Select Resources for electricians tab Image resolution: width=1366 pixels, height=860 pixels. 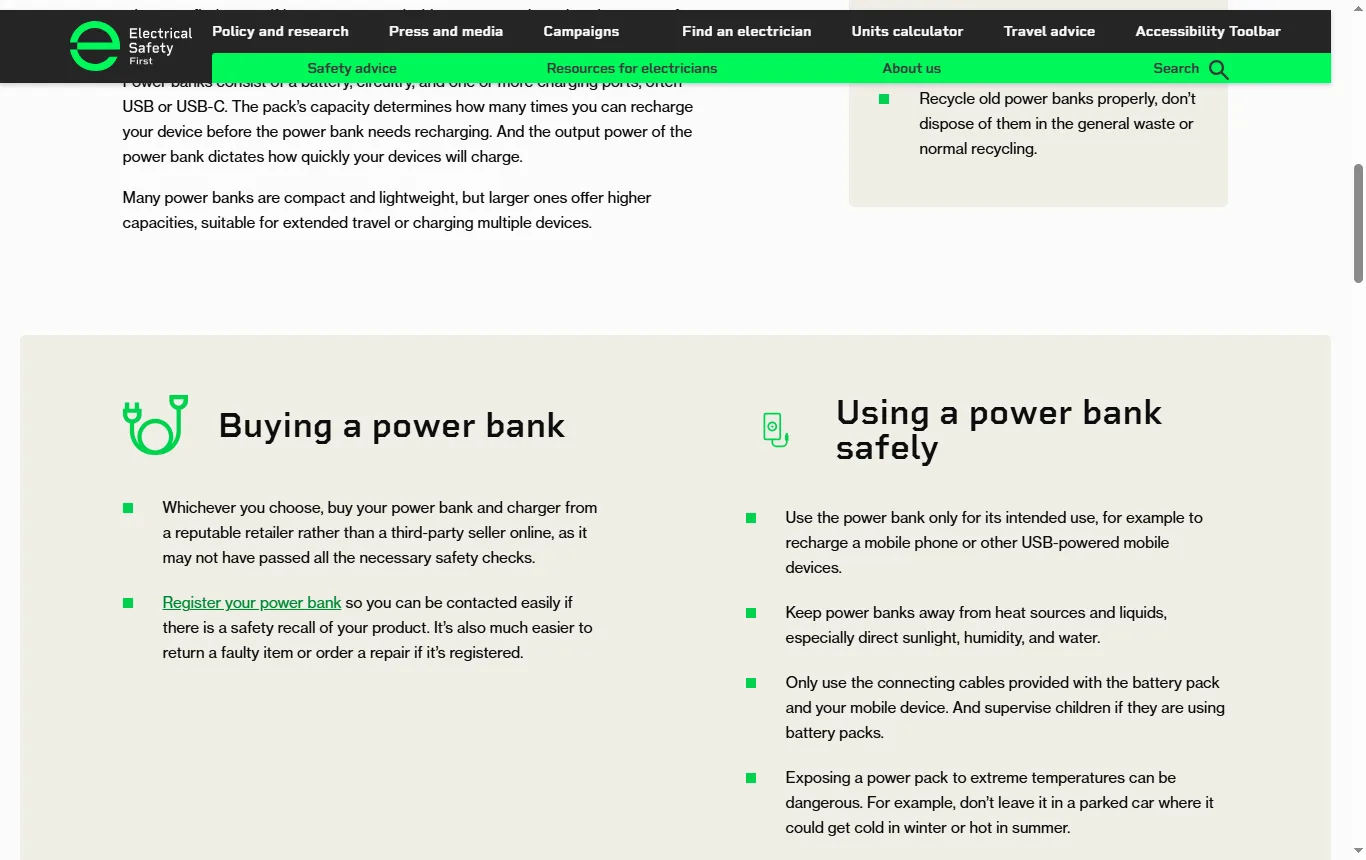632,68
